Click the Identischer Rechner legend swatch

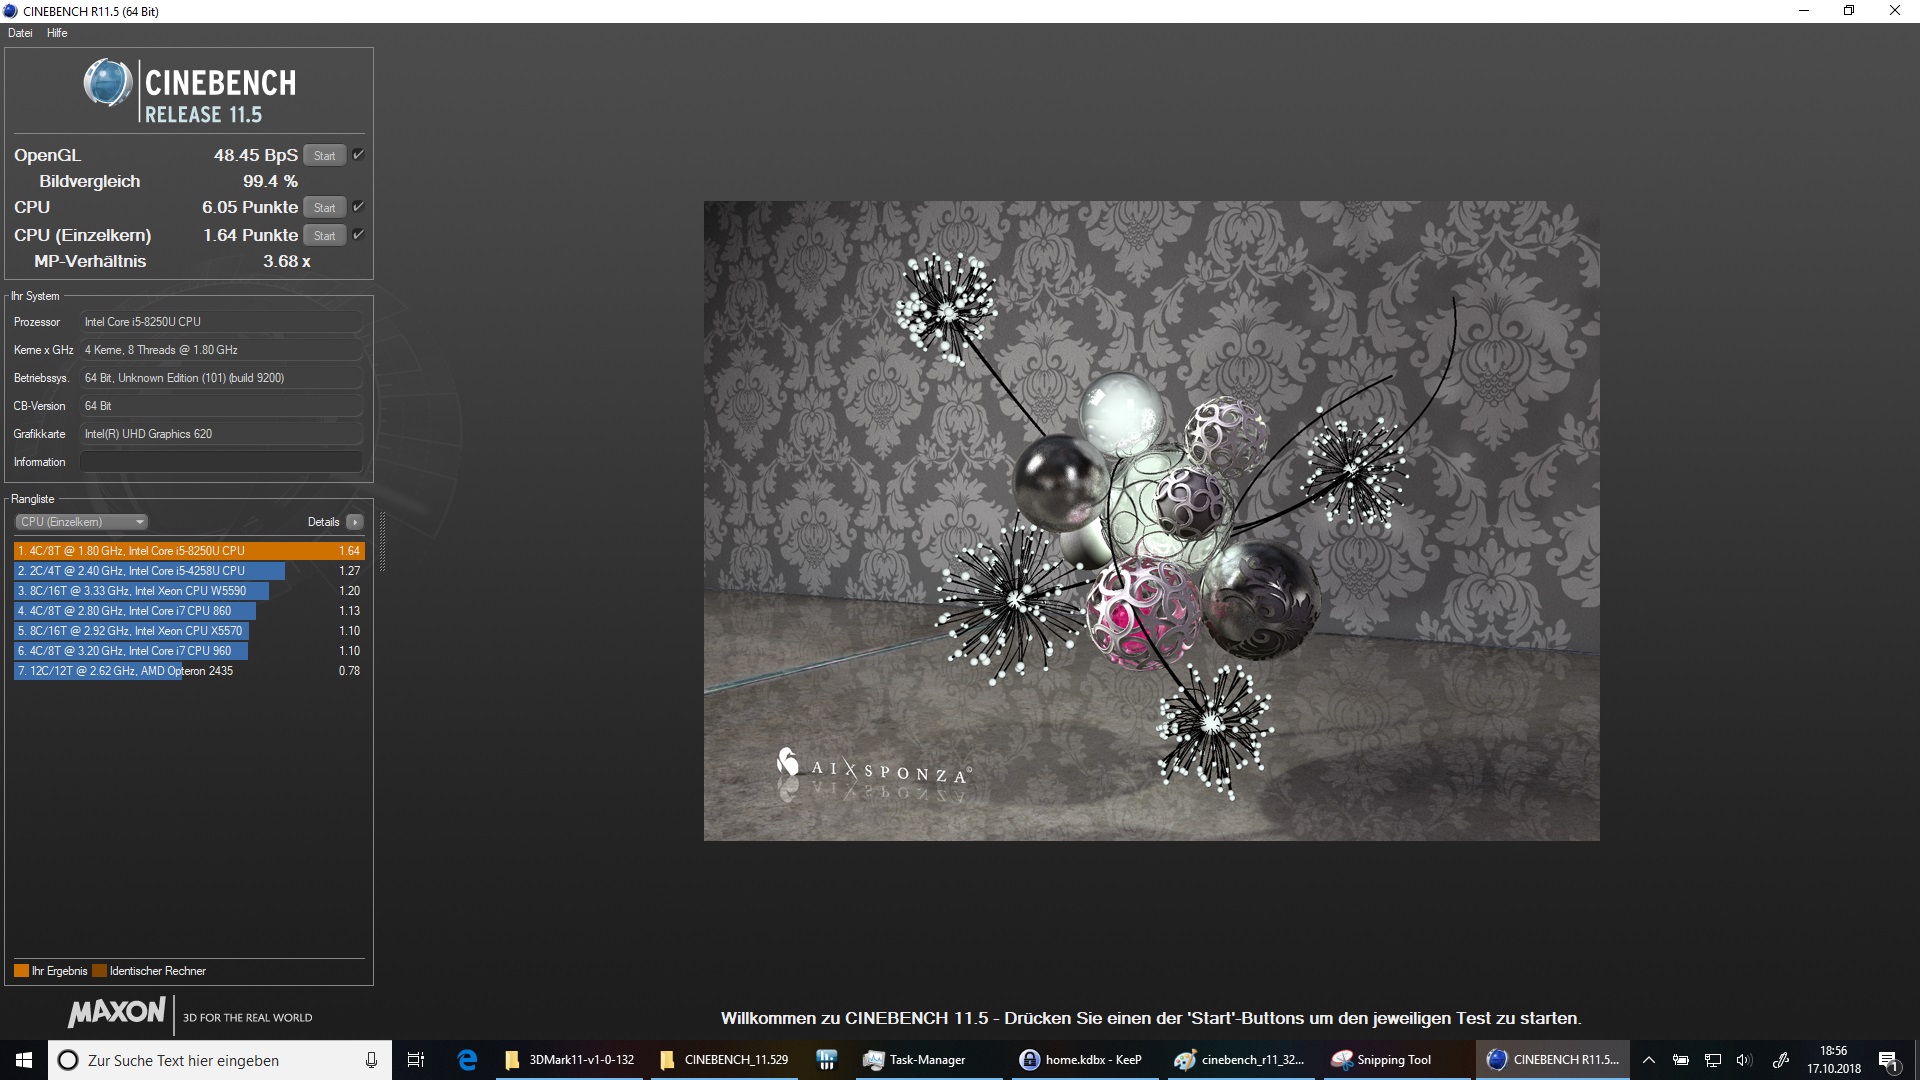click(99, 971)
